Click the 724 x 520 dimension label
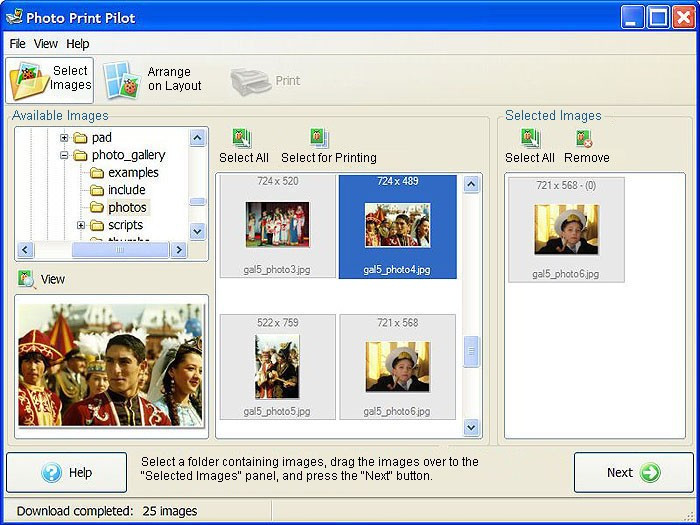Image resolution: width=700 pixels, height=525 pixels. click(278, 181)
